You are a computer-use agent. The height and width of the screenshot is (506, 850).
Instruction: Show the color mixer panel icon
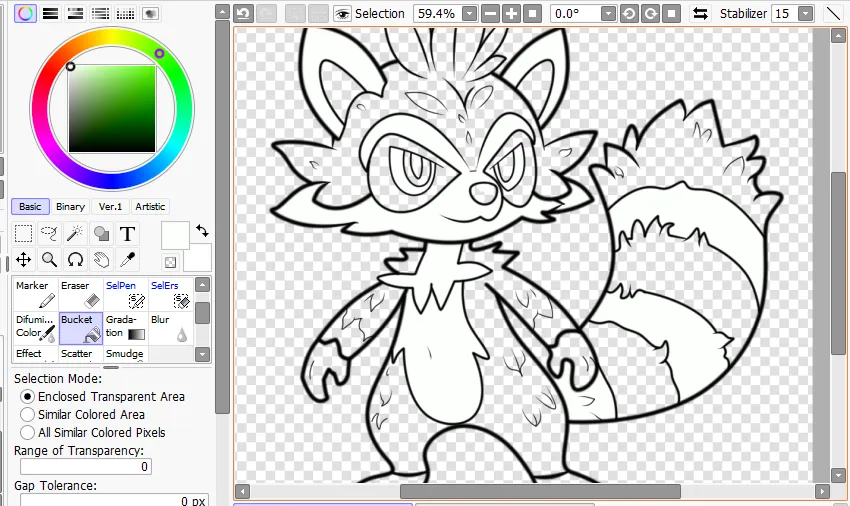tap(100, 13)
